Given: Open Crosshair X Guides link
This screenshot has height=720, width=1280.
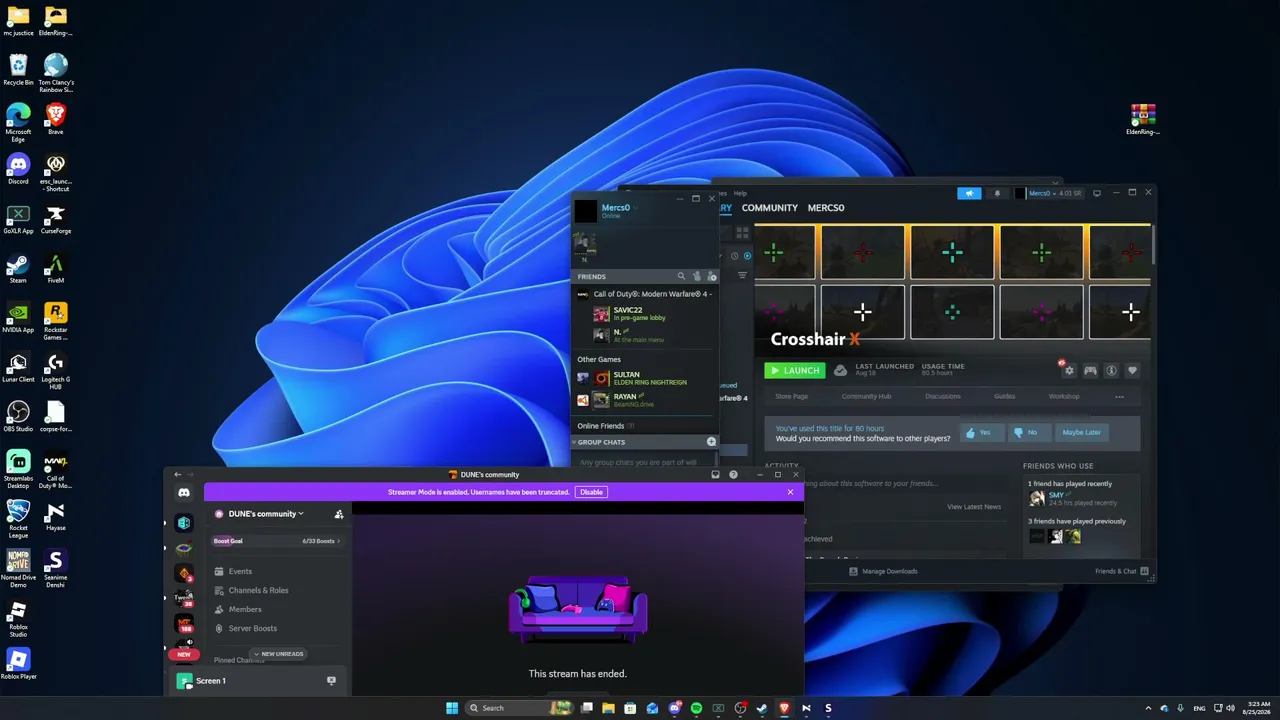Looking at the screenshot, I should (1004, 396).
